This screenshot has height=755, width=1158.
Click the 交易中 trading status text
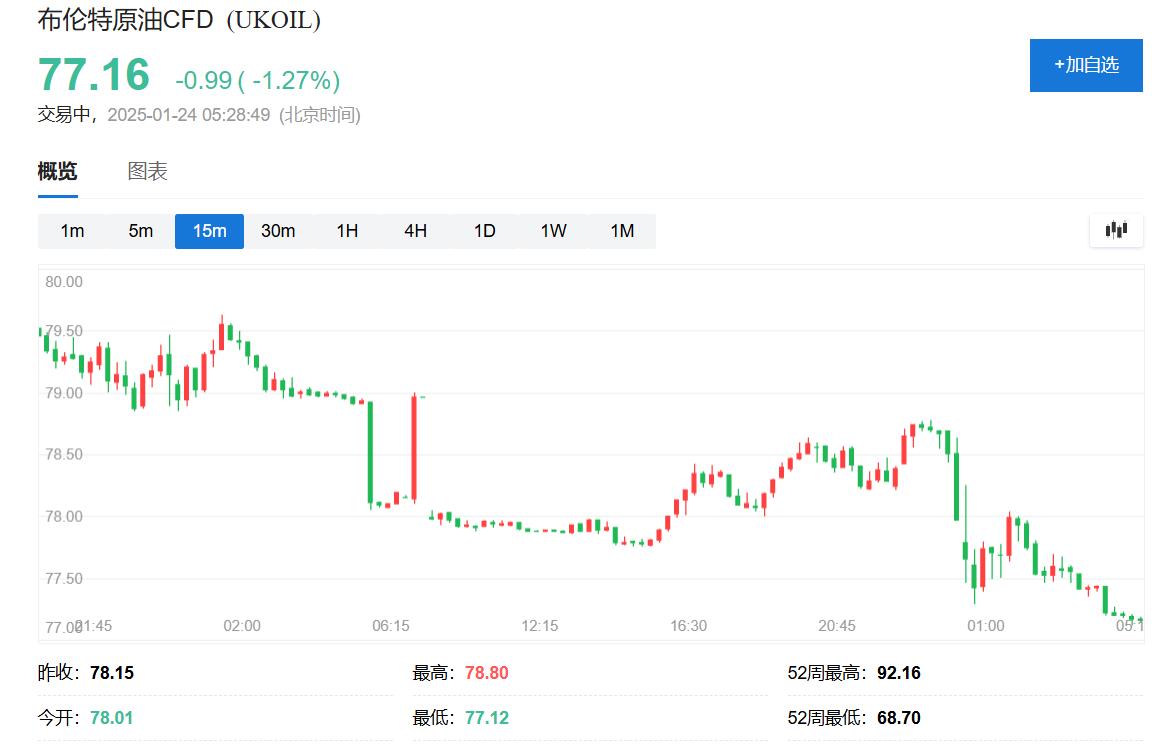point(64,115)
